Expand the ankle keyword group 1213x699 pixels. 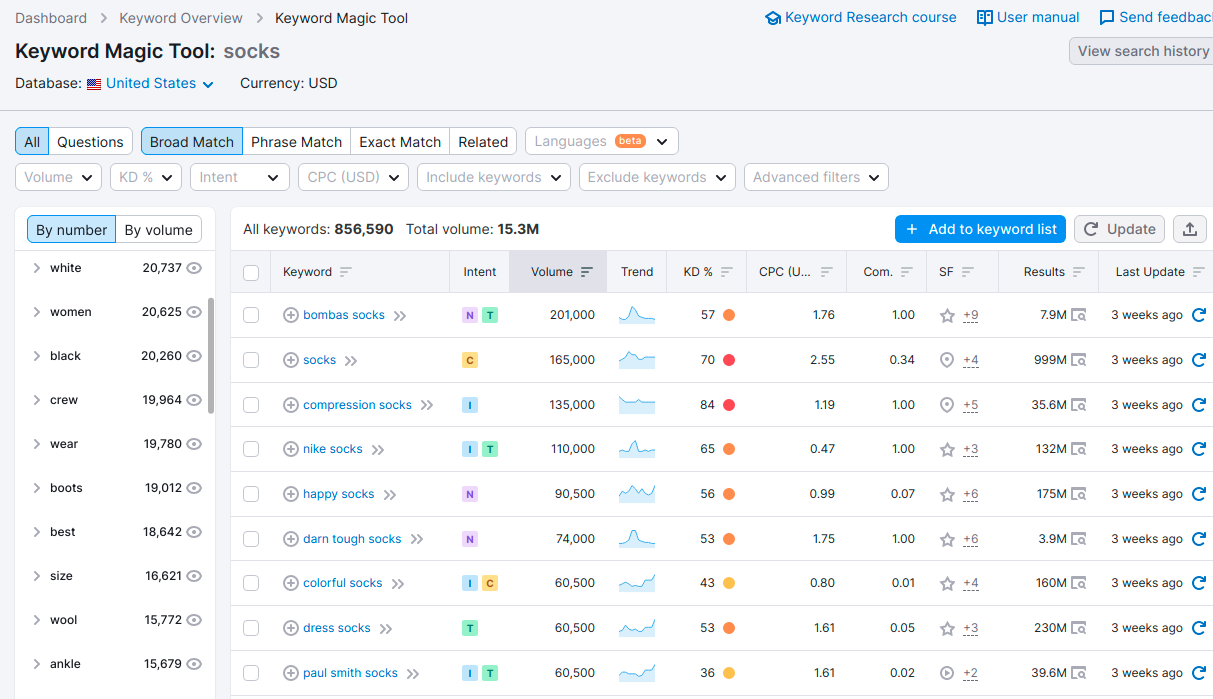(x=37, y=664)
